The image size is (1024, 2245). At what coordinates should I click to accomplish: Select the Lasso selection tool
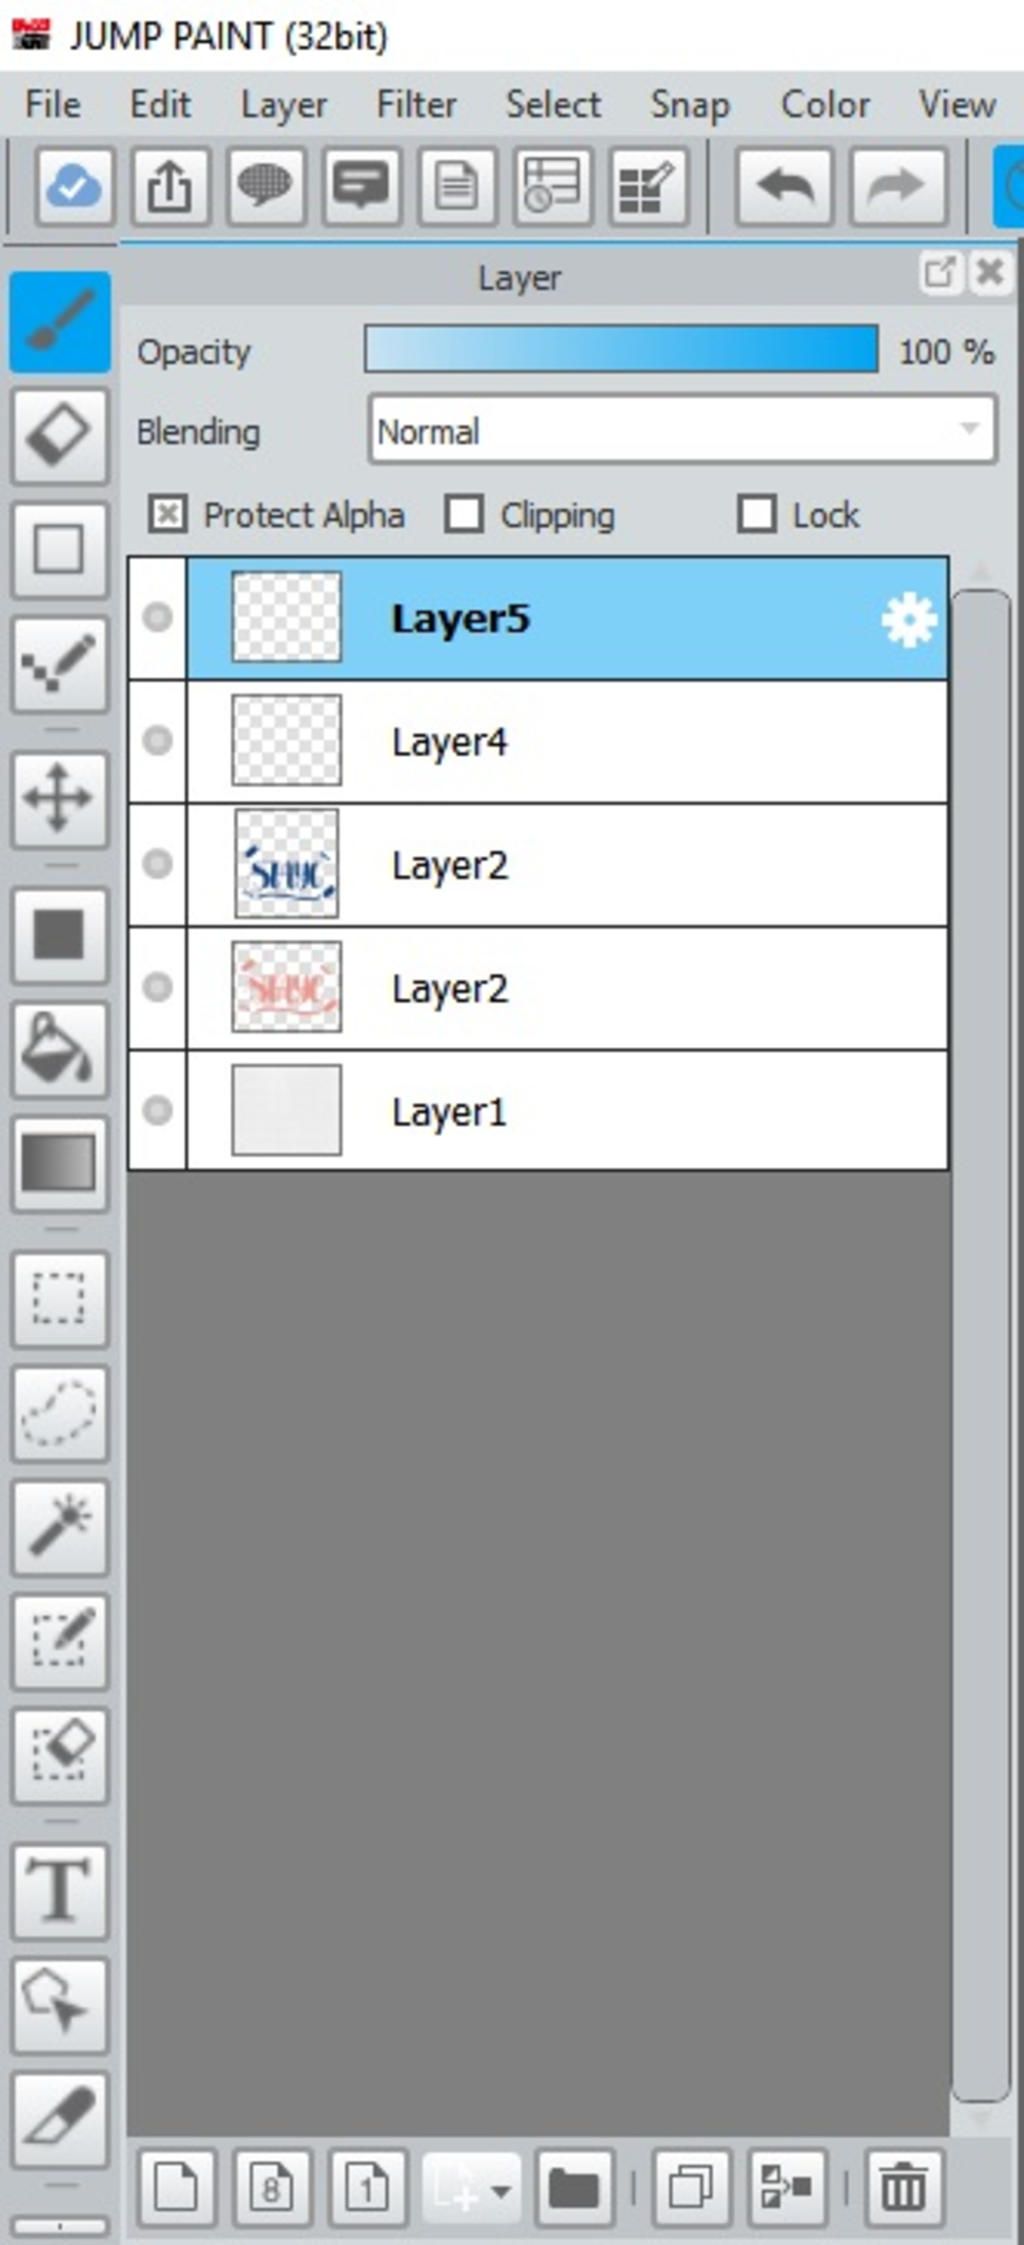pyautogui.click(x=59, y=1412)
